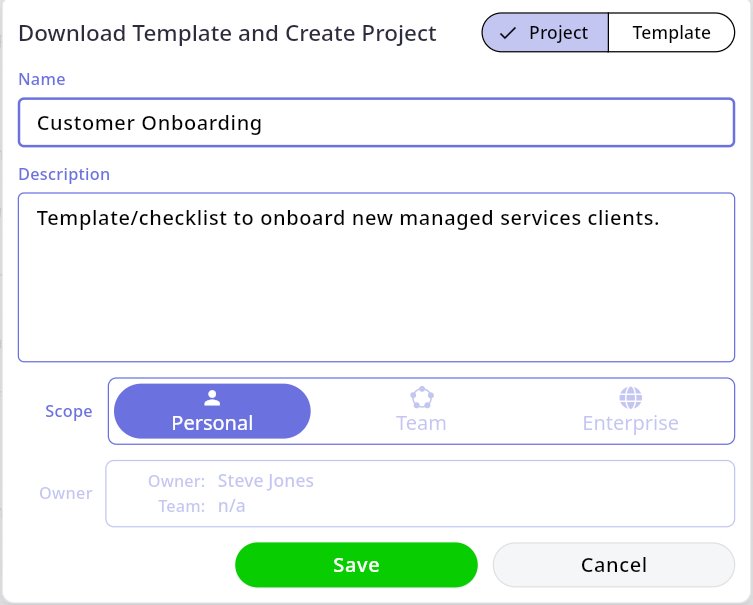Screen dimensions: 753x605
Task: Click the Name field label
Action: coord(42,79)
